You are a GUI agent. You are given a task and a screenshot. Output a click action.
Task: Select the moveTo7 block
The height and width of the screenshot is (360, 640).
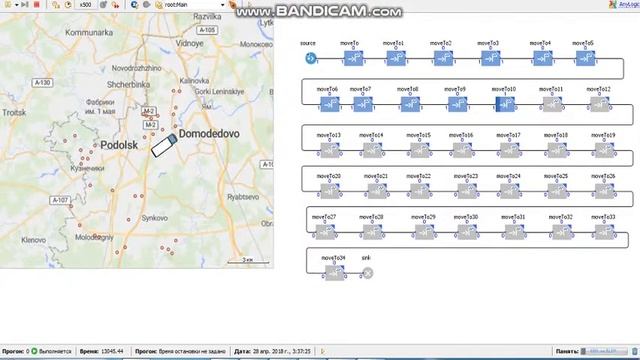point(363,104)
